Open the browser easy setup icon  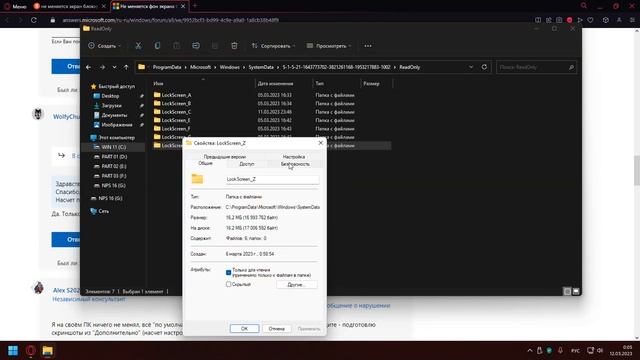[x=633, y=20]
